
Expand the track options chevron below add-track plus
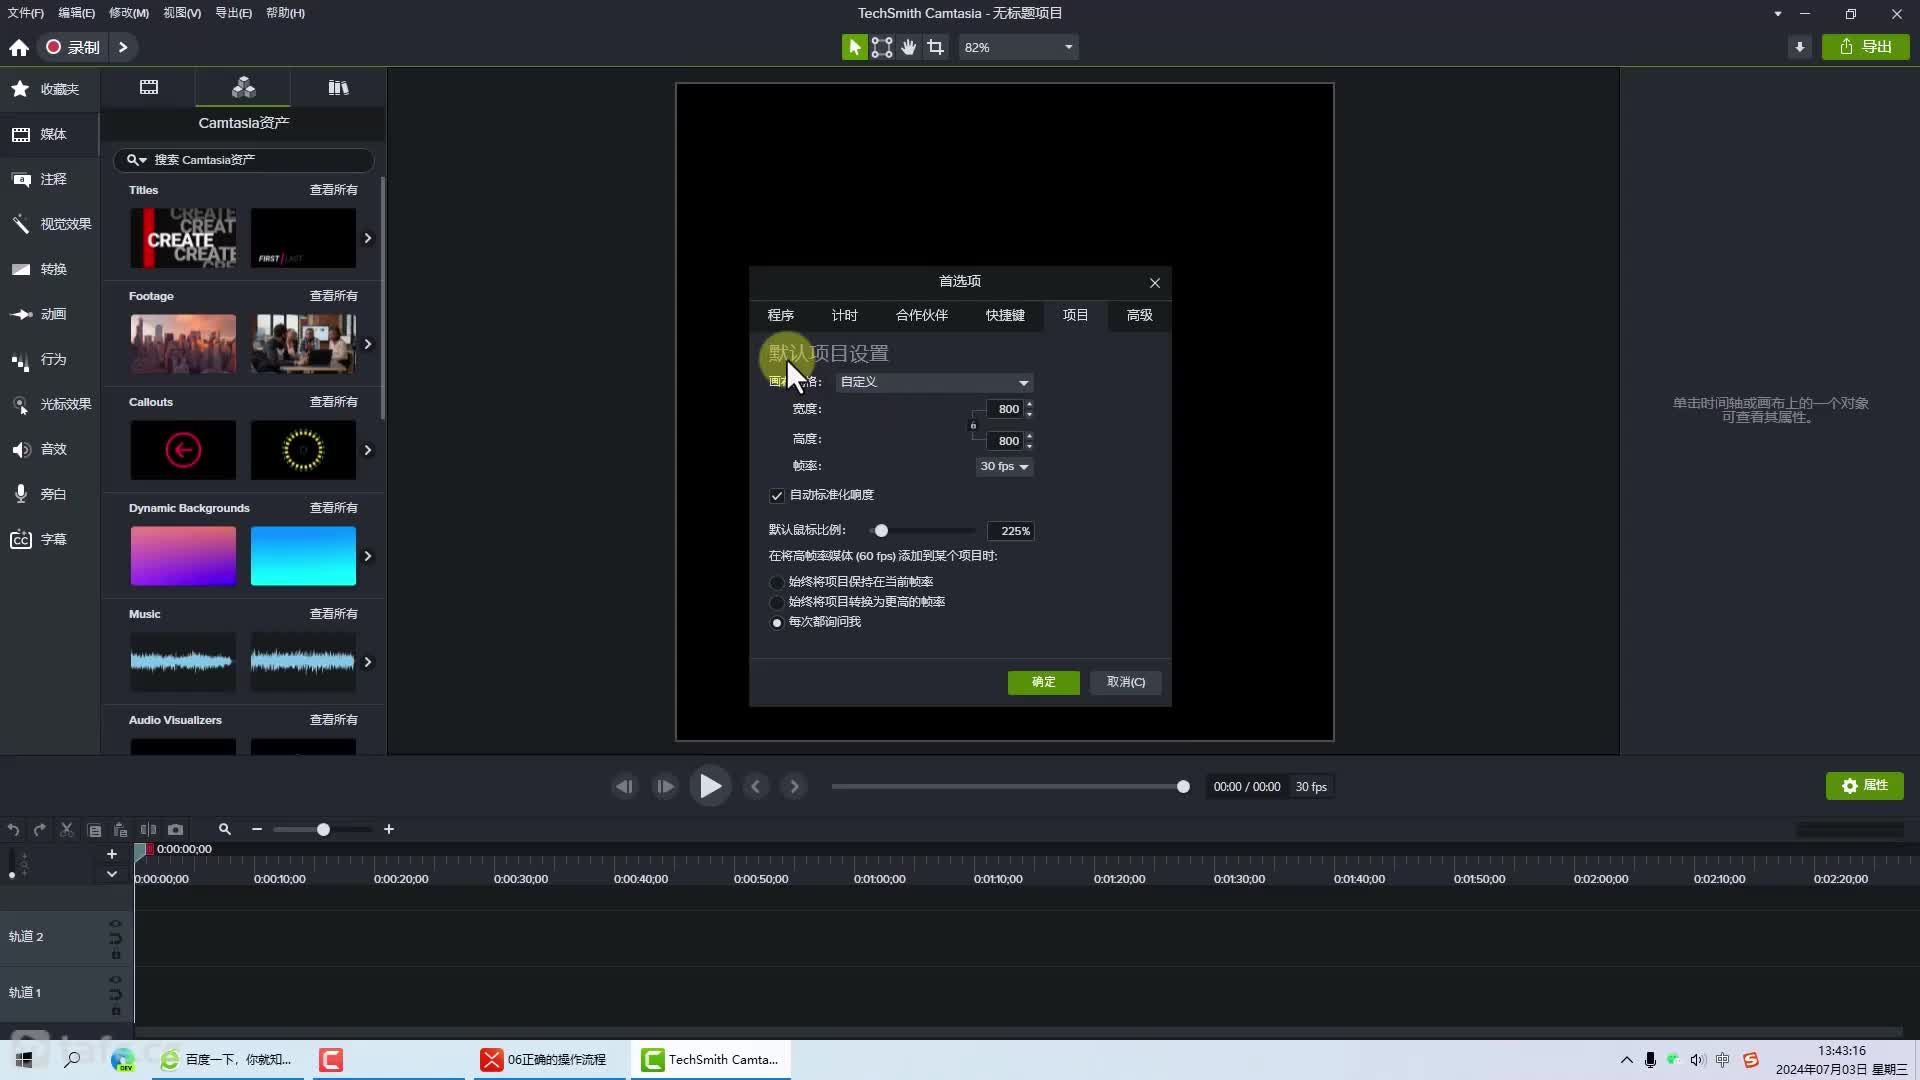(112, 874)
